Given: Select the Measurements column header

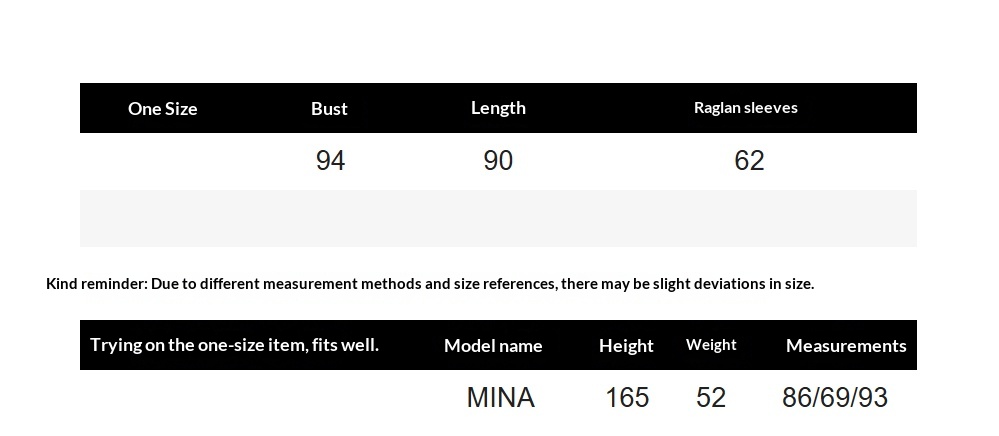Looking at the screenshot, I should click(846, 346).
